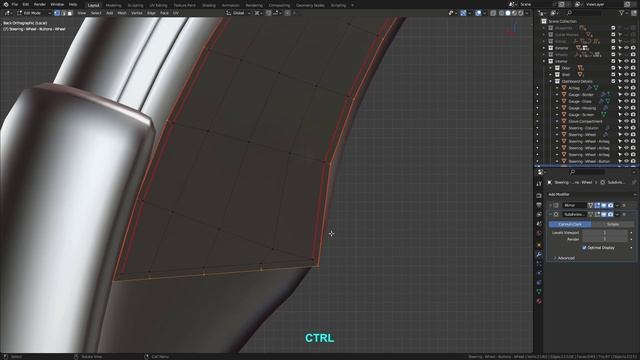The width and height of the screenshot is (640, 360).
Task: Add a new workspace with the plus tab
Action: pos(353,5)
